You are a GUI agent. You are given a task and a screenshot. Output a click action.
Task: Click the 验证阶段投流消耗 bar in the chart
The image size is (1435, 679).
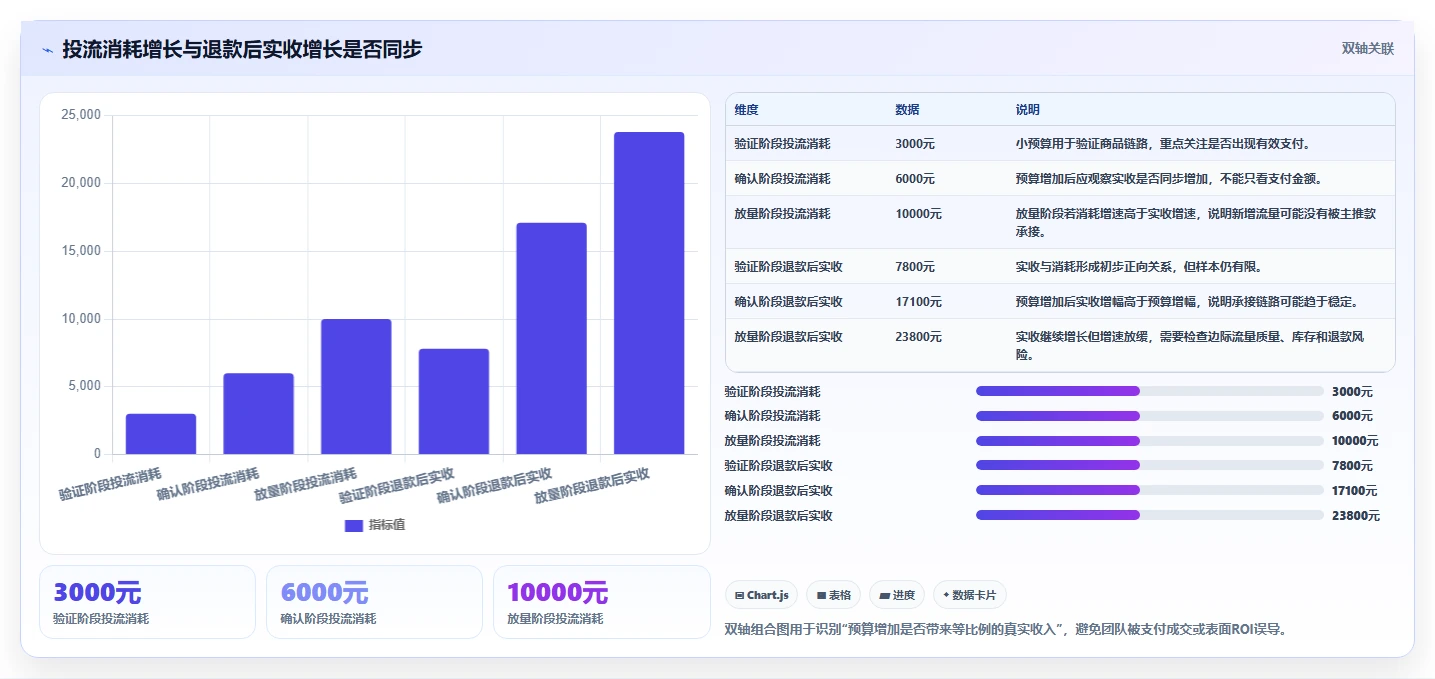pos(161,434)
